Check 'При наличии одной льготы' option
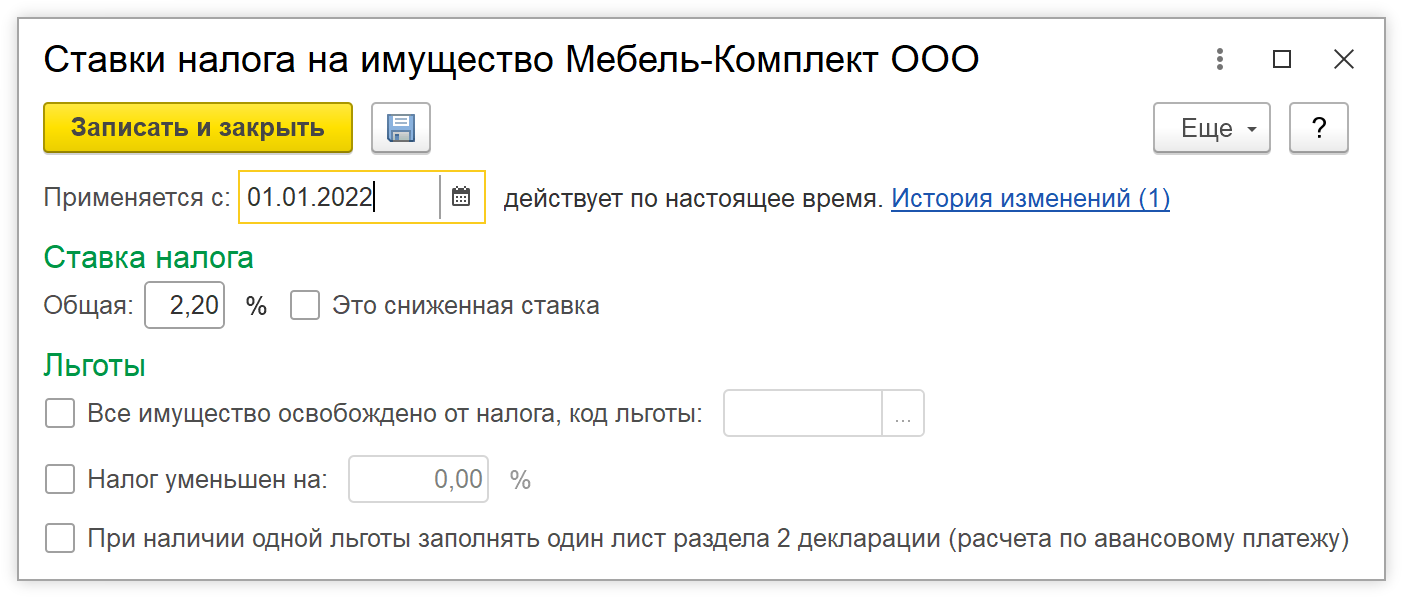Screen dimensions: 1402x597 click(x=60, y=540)
